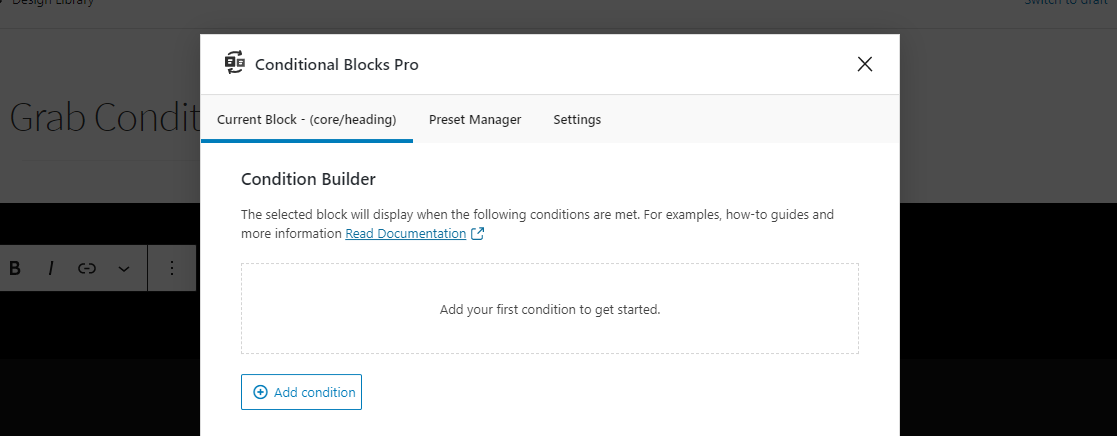This screenshot has width=1117, height=436.
Task: Click the Conditional Blocks Pro dialog title
Action: pos(337,64)
